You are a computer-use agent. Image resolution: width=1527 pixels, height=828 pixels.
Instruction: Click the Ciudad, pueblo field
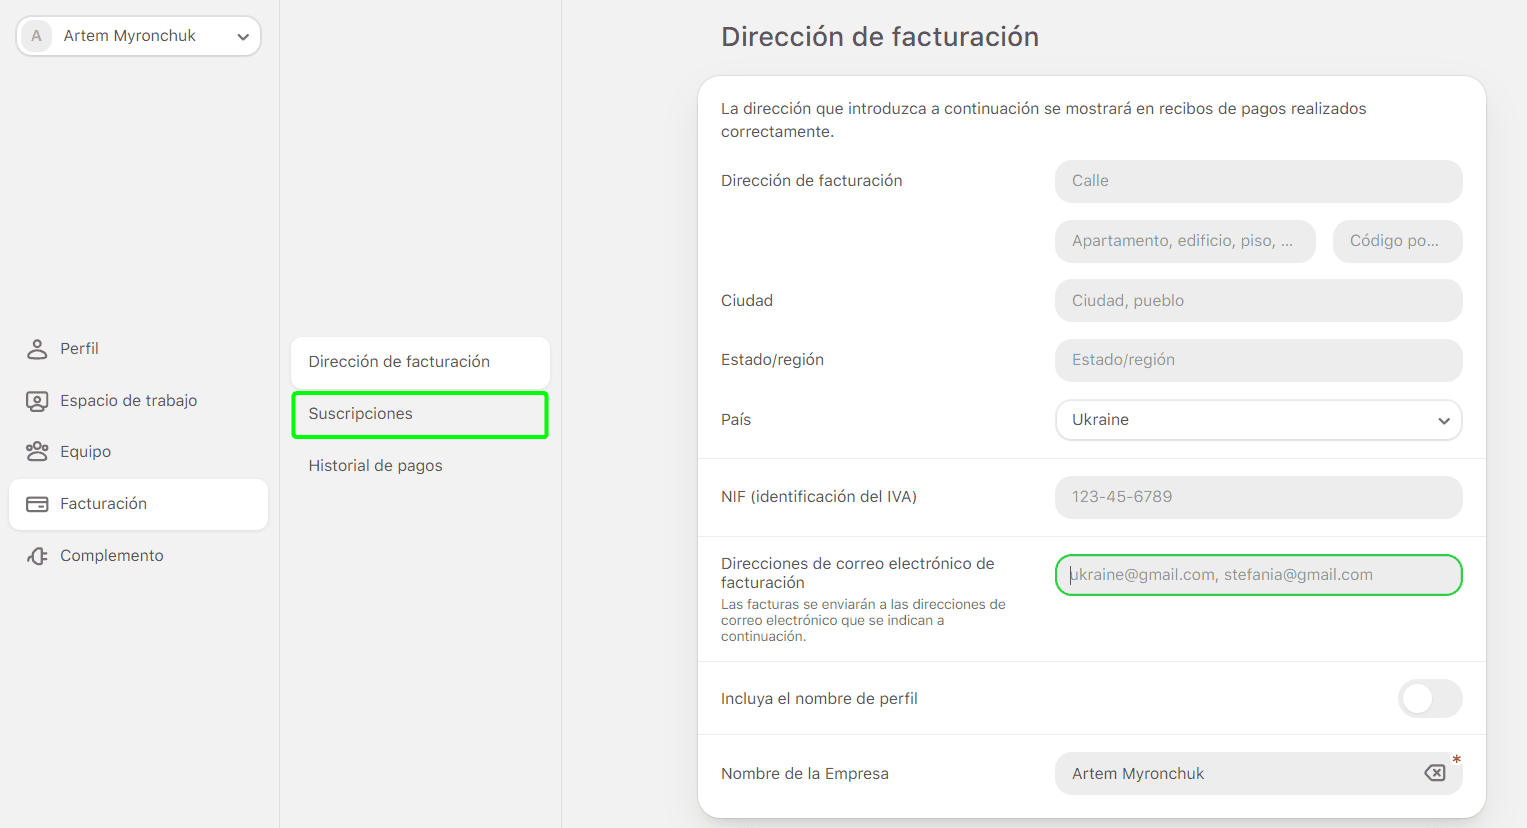click(1257, 300)
